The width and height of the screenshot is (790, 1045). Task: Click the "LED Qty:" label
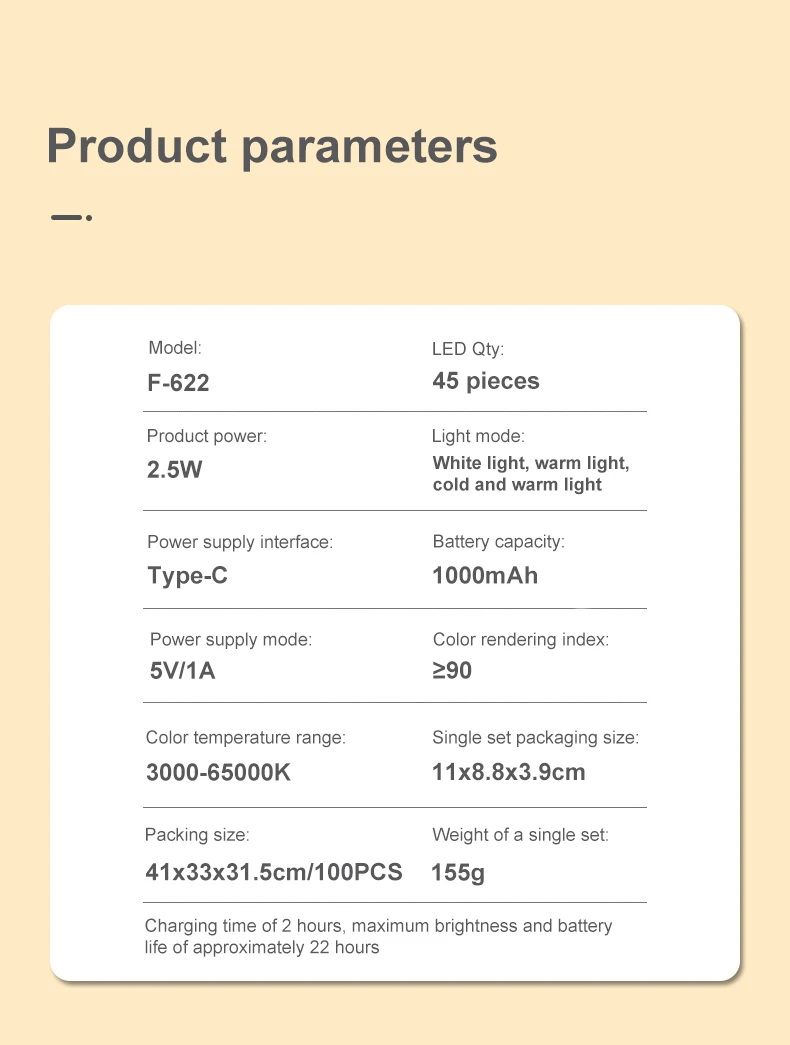click(468, 349)
